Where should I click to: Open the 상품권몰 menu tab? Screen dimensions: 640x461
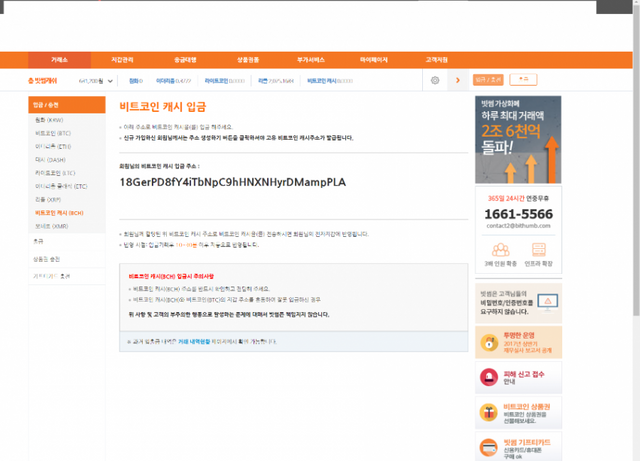248,60
